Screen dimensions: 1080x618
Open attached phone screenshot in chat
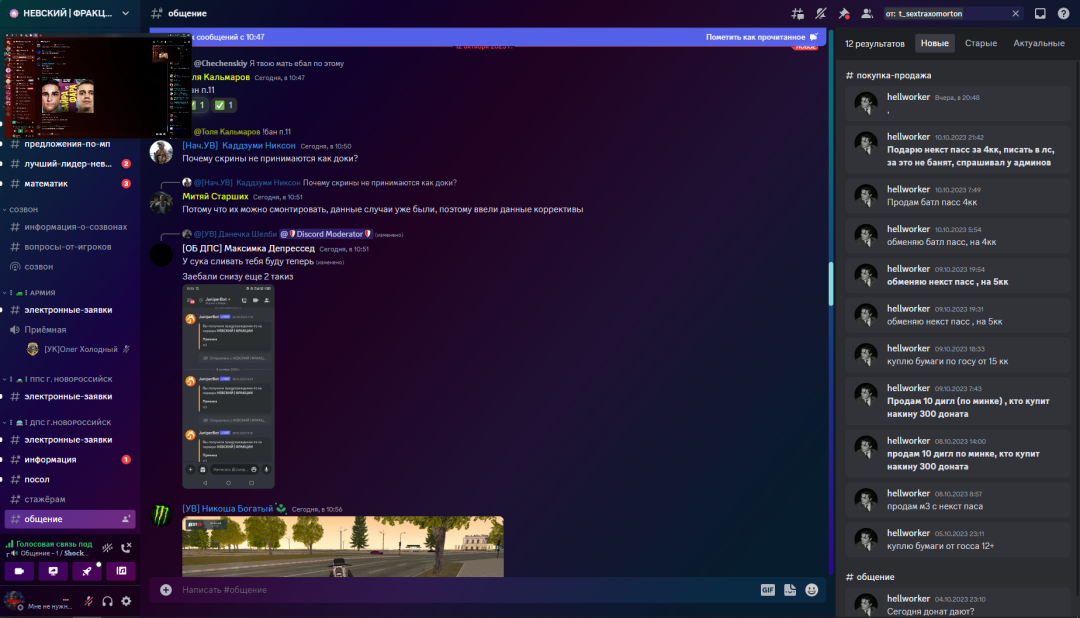tap(229, 387)
